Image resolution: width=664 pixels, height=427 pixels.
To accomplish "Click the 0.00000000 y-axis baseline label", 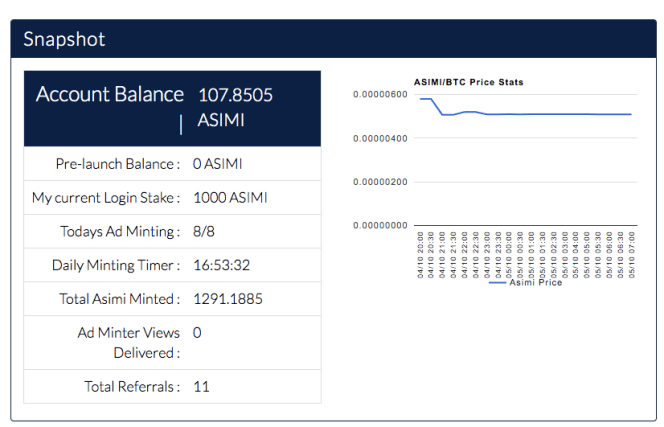I will click(380, 226).
